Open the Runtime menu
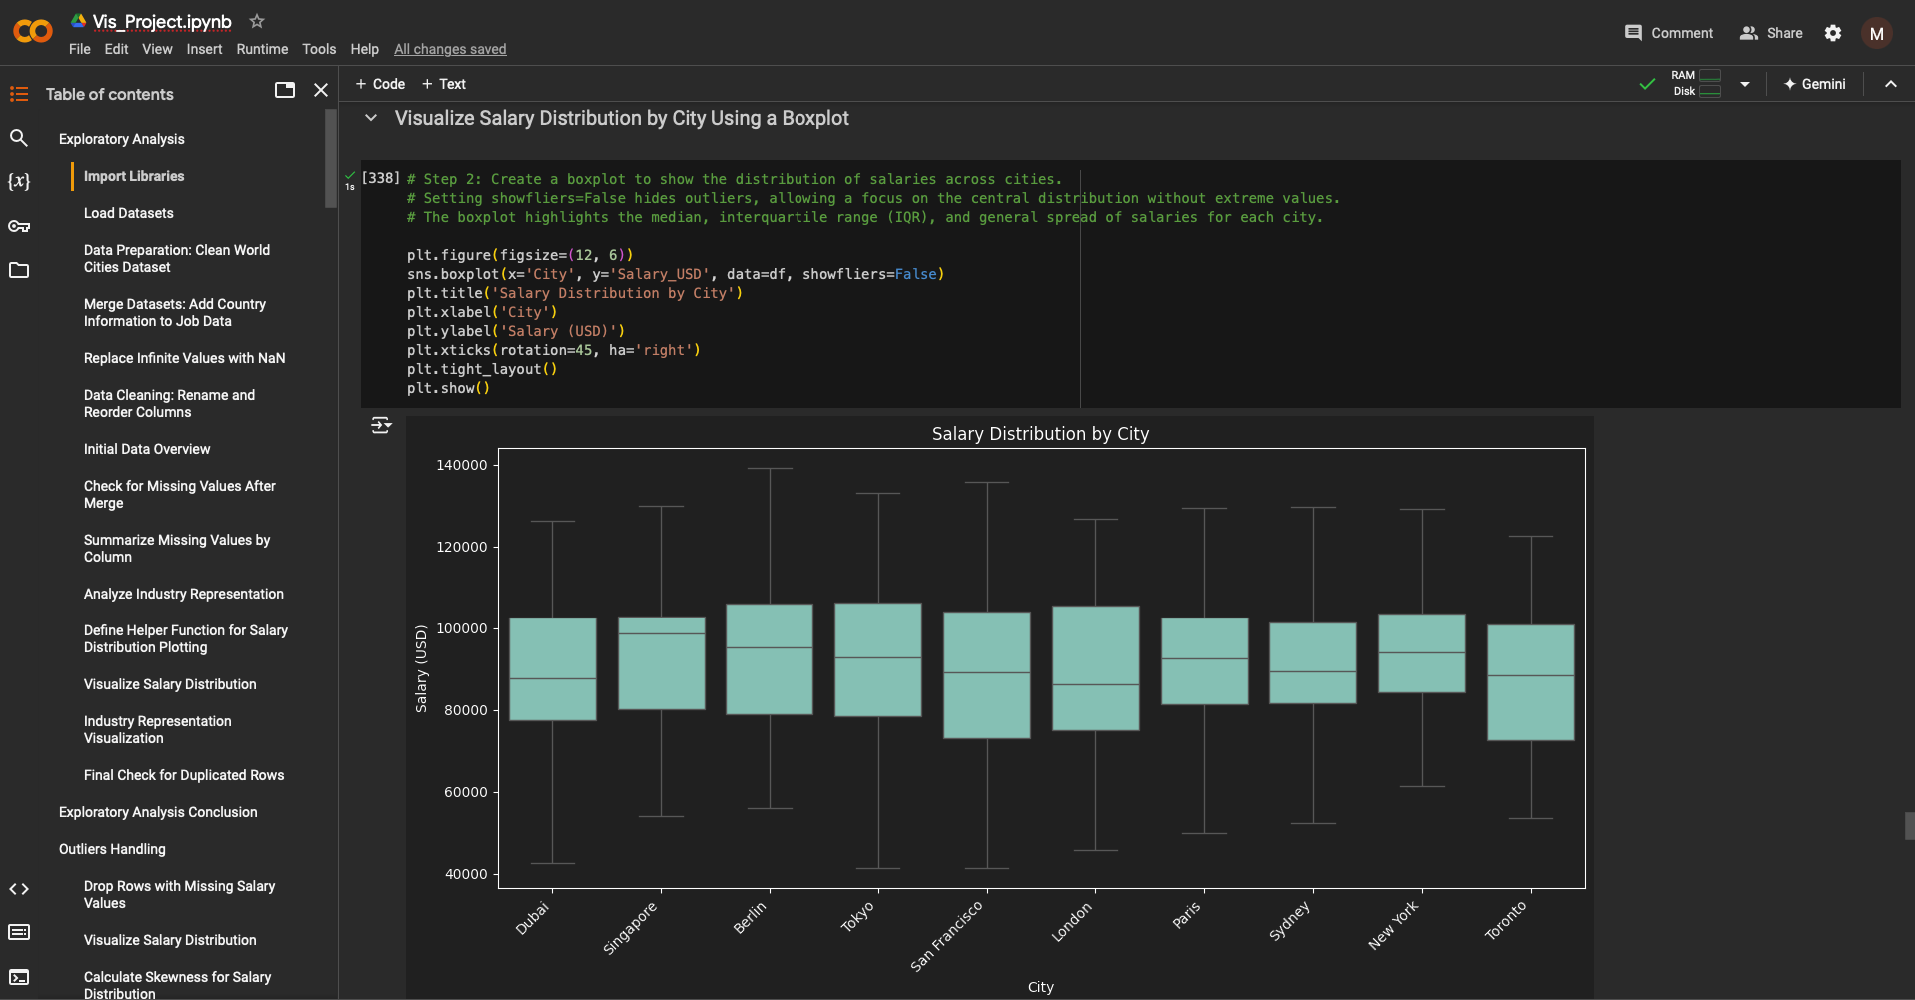The height and width of the screenshot is (1000, 1915). 262,49
